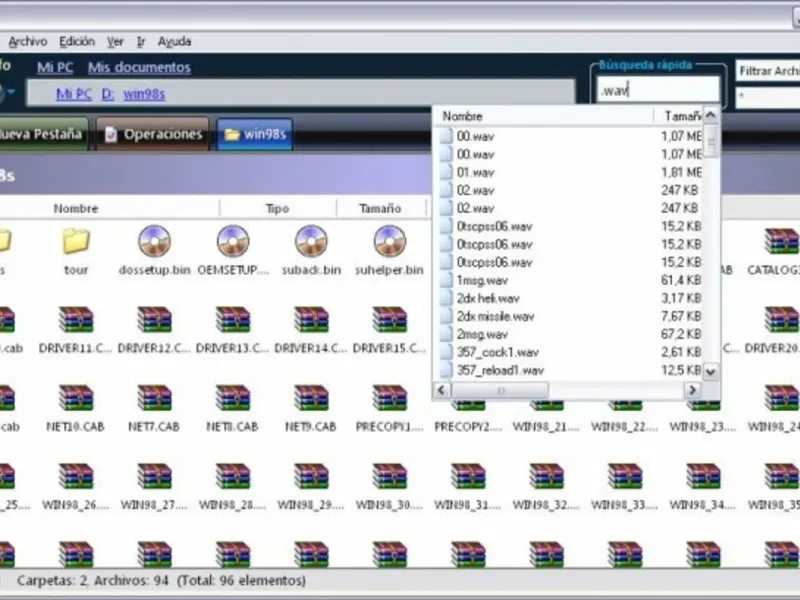Sort search results by Nombre header
This screenshot has width=800, height=600.
coord(543,116)
